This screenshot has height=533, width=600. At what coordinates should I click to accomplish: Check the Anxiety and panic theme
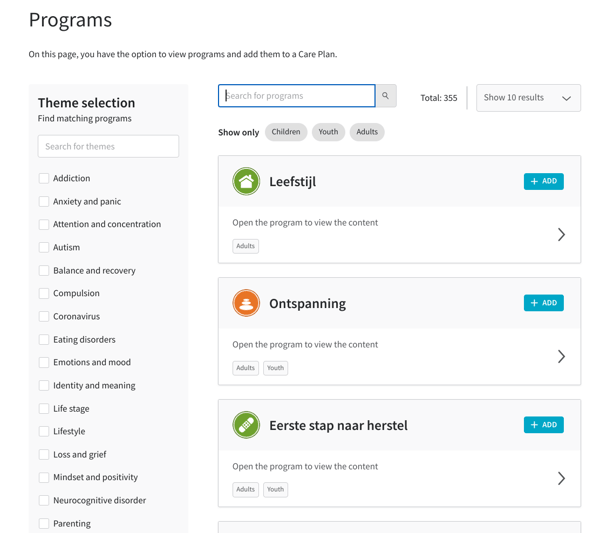pos(44,201)
